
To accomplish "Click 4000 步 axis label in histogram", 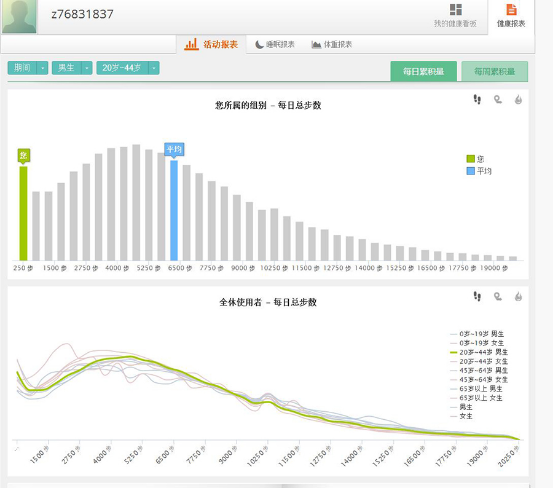I will tap(117, 268).
